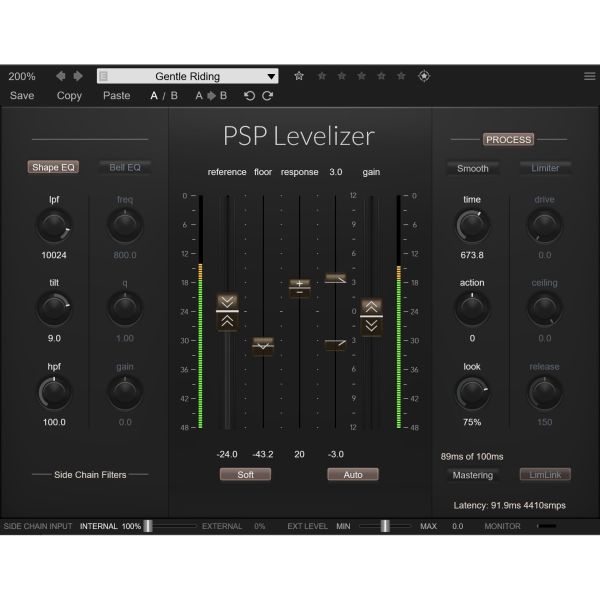Click Copy in the toolbar

coord(69,96)
